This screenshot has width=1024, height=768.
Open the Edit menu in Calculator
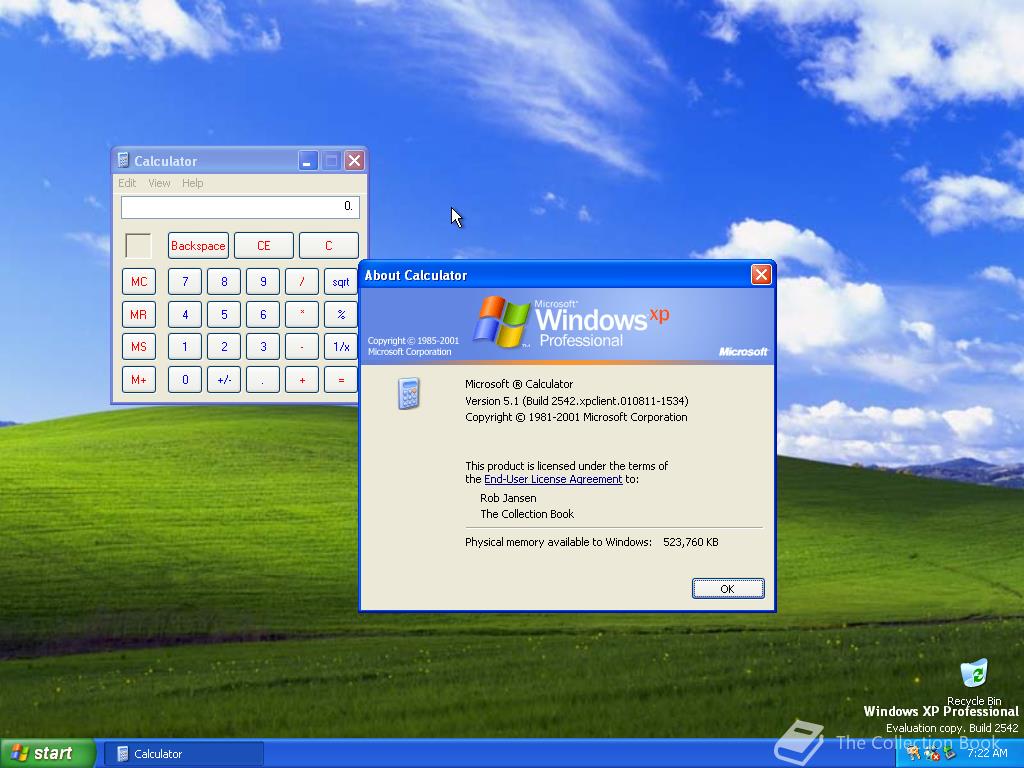(x=127, y=183)
